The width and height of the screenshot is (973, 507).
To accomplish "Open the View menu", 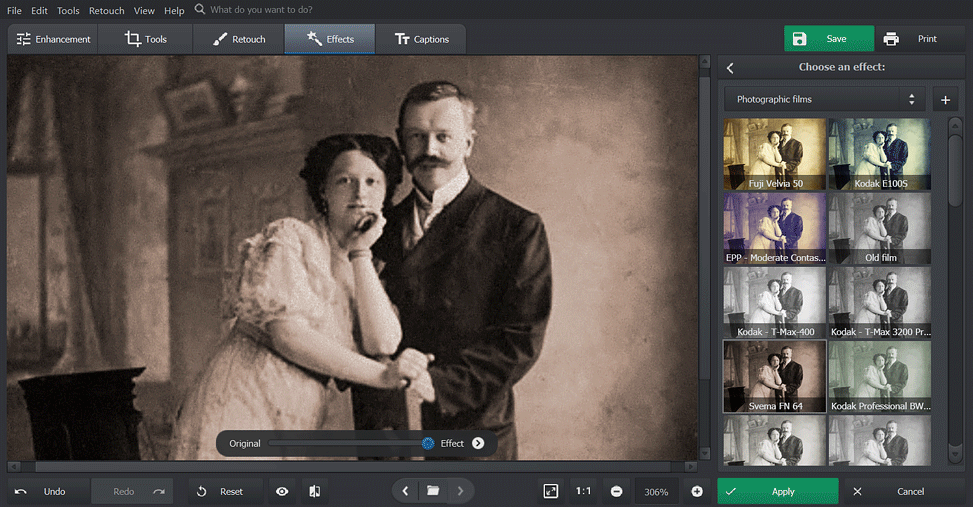I will 144,11.
